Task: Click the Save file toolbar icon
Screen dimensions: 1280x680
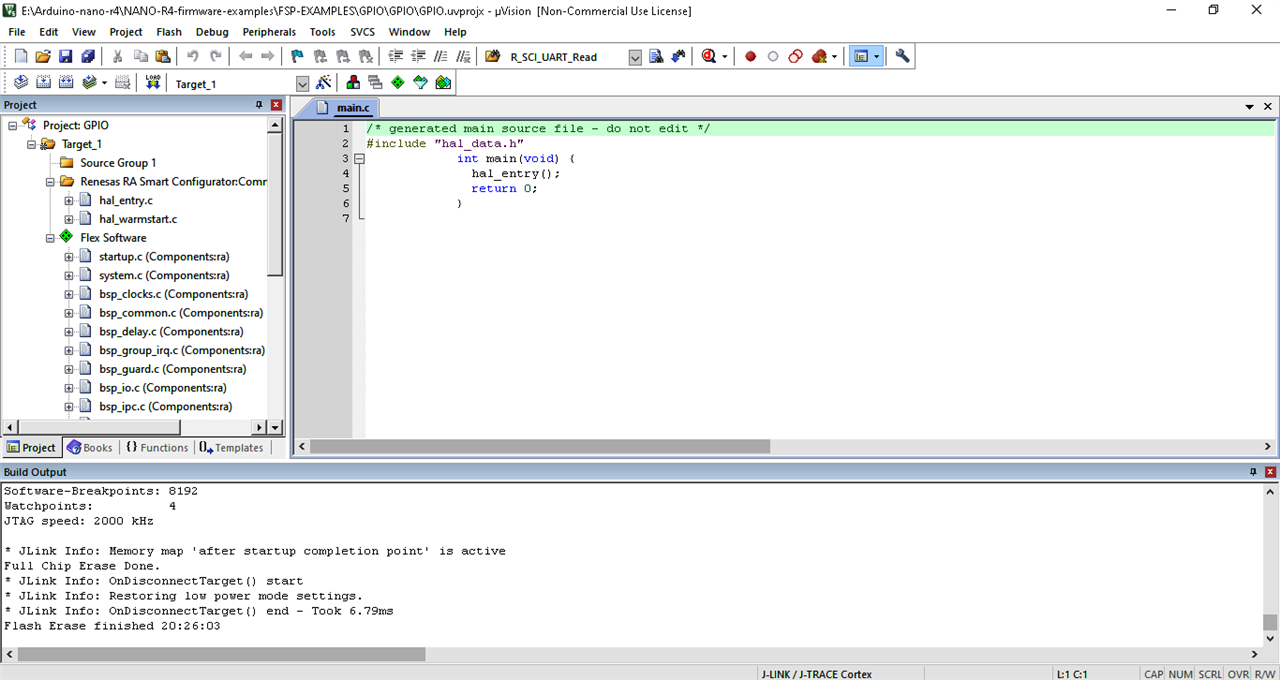Action: 65,57
